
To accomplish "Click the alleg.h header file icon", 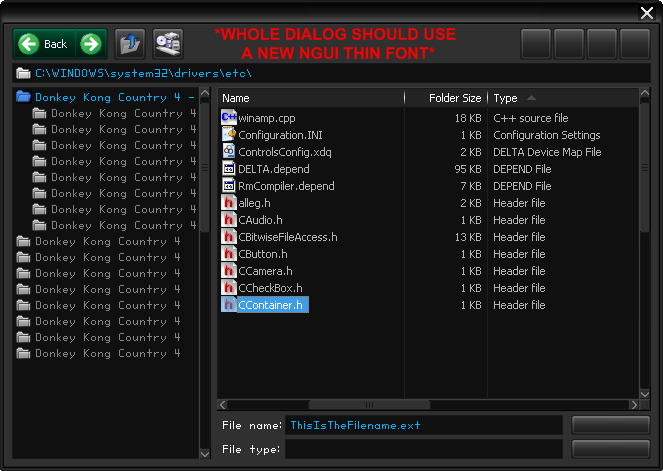I will coord(228,202).
